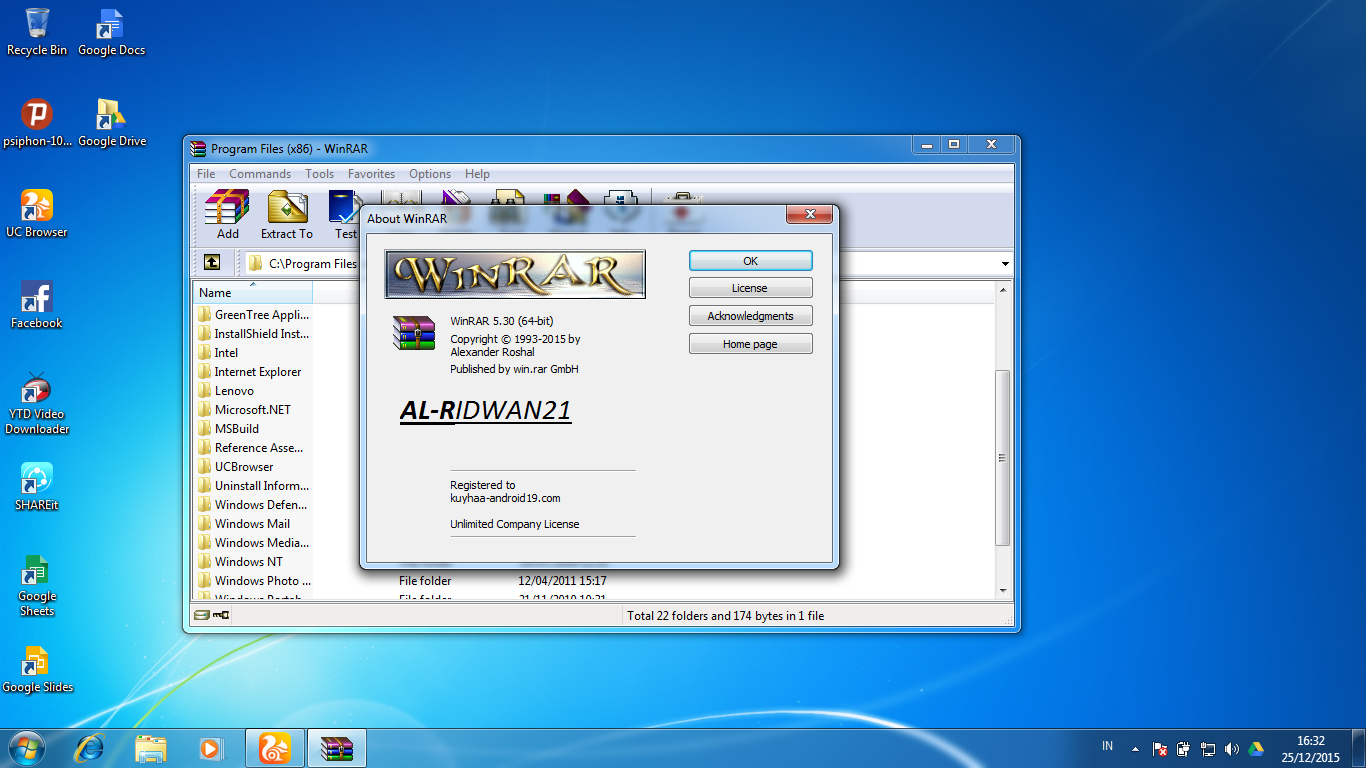Open the Options menu
The height and width of the screenshot is (768, 1366).
(430, 174)
